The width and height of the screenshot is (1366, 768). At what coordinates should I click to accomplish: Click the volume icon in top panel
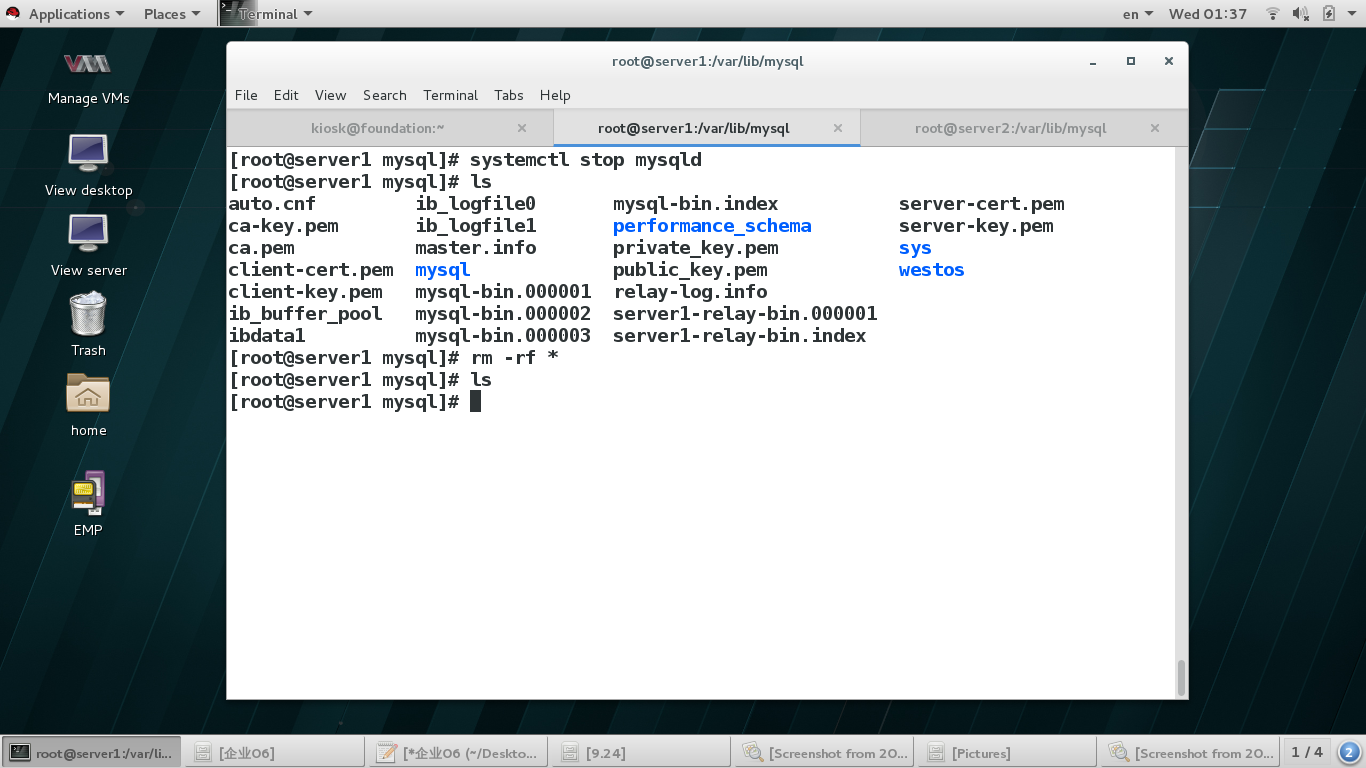pos(1300,14)
